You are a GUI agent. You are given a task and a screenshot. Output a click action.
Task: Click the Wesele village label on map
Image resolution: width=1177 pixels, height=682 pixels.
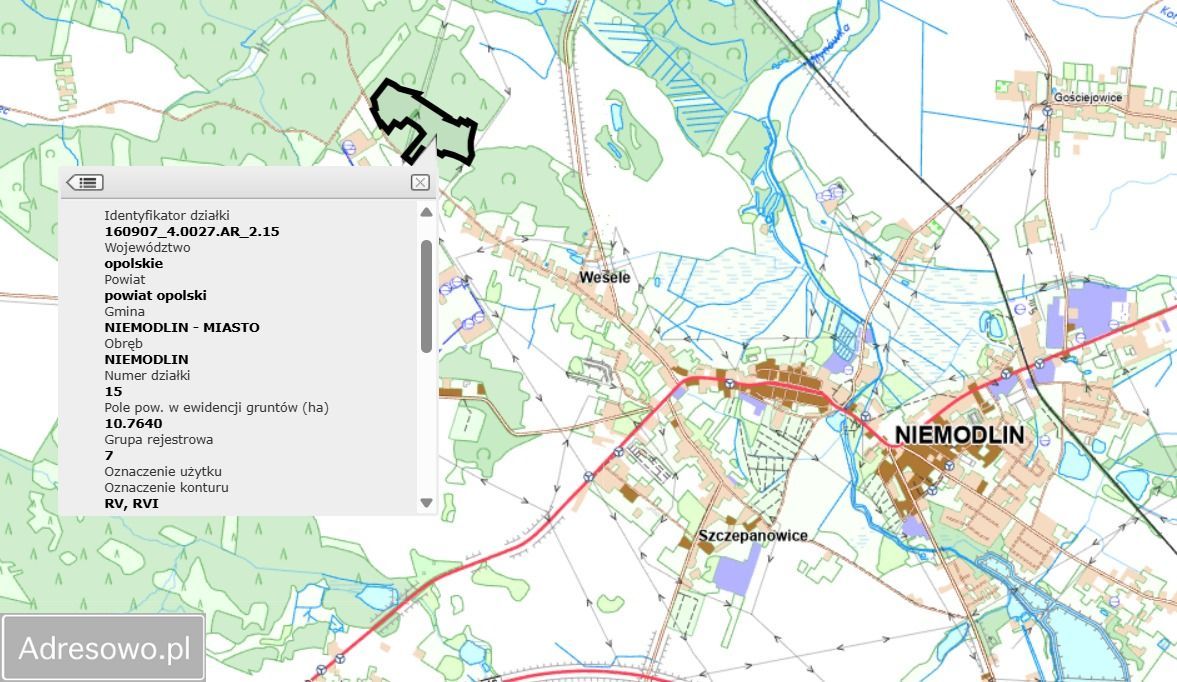tap(604, 278)
